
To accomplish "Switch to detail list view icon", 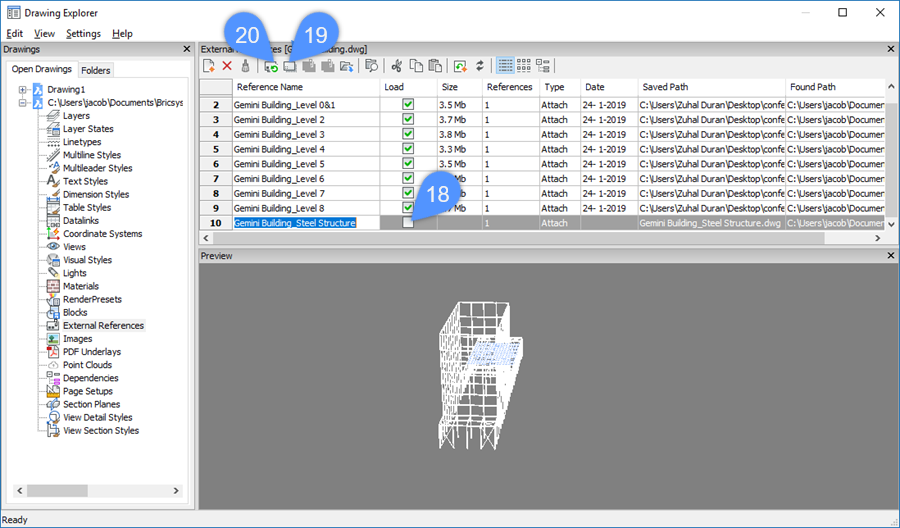I will [x=506, y=66].
